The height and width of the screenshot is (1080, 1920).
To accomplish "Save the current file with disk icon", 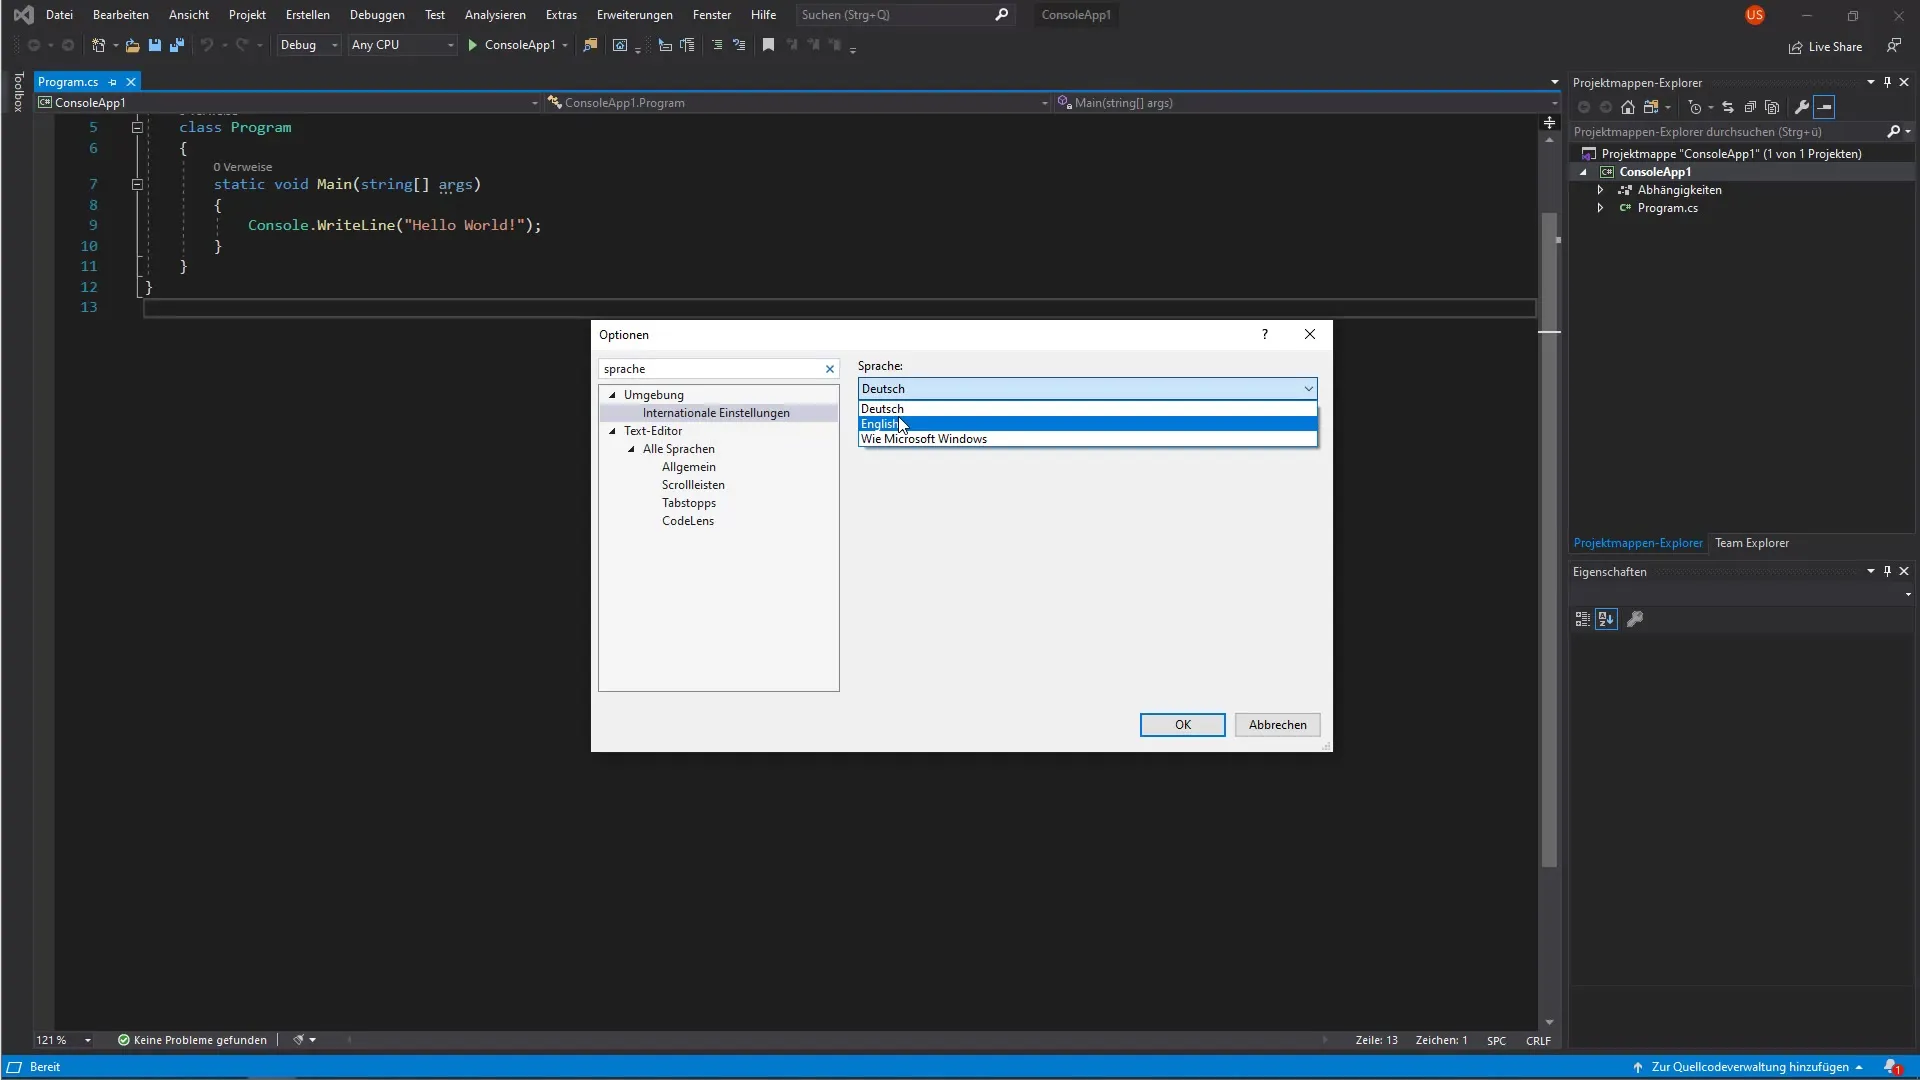I will click(154, 45).
